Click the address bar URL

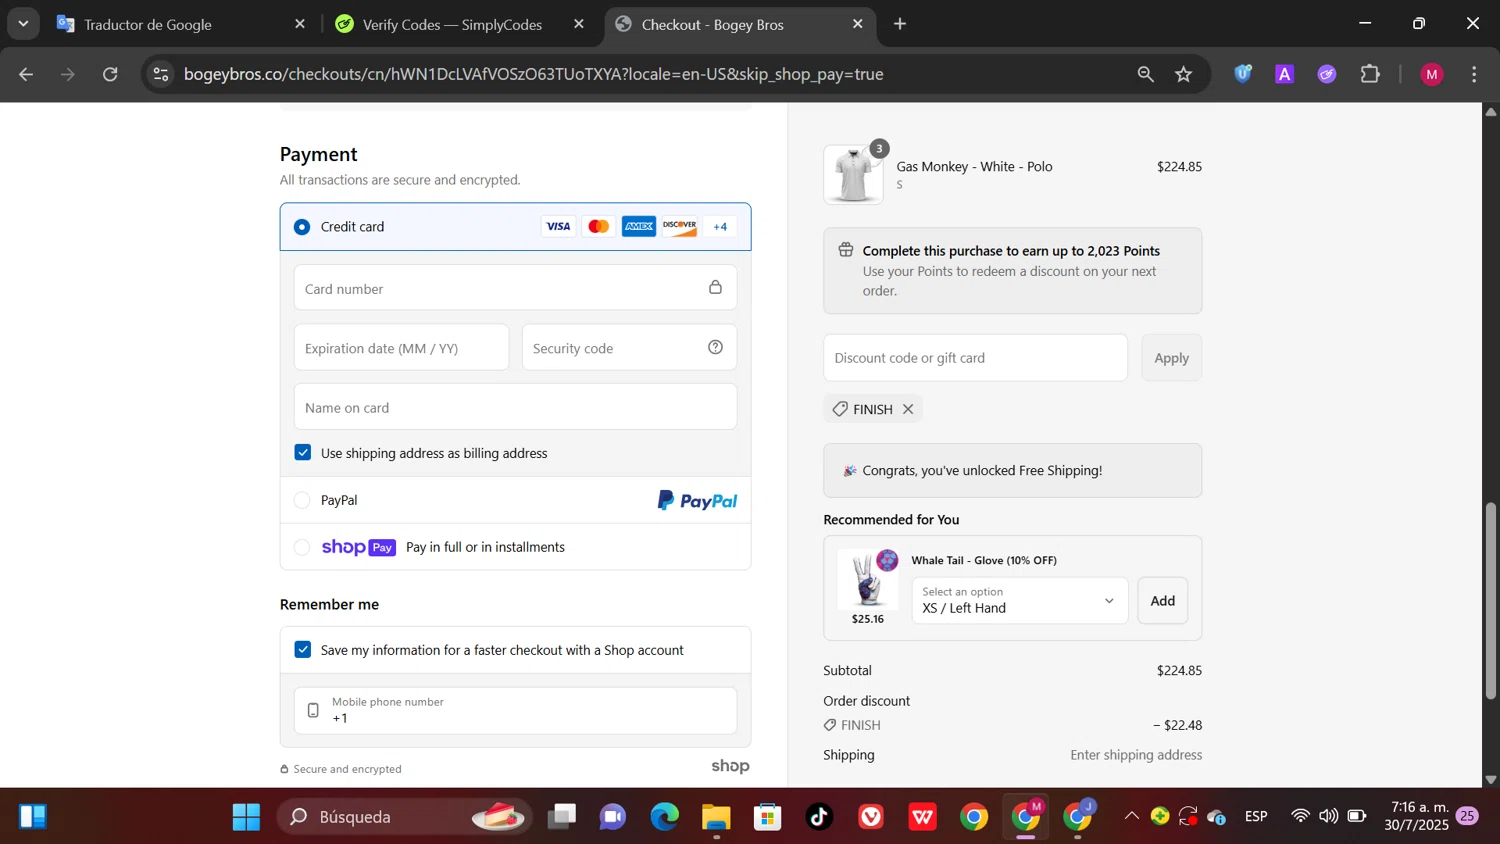533,74
